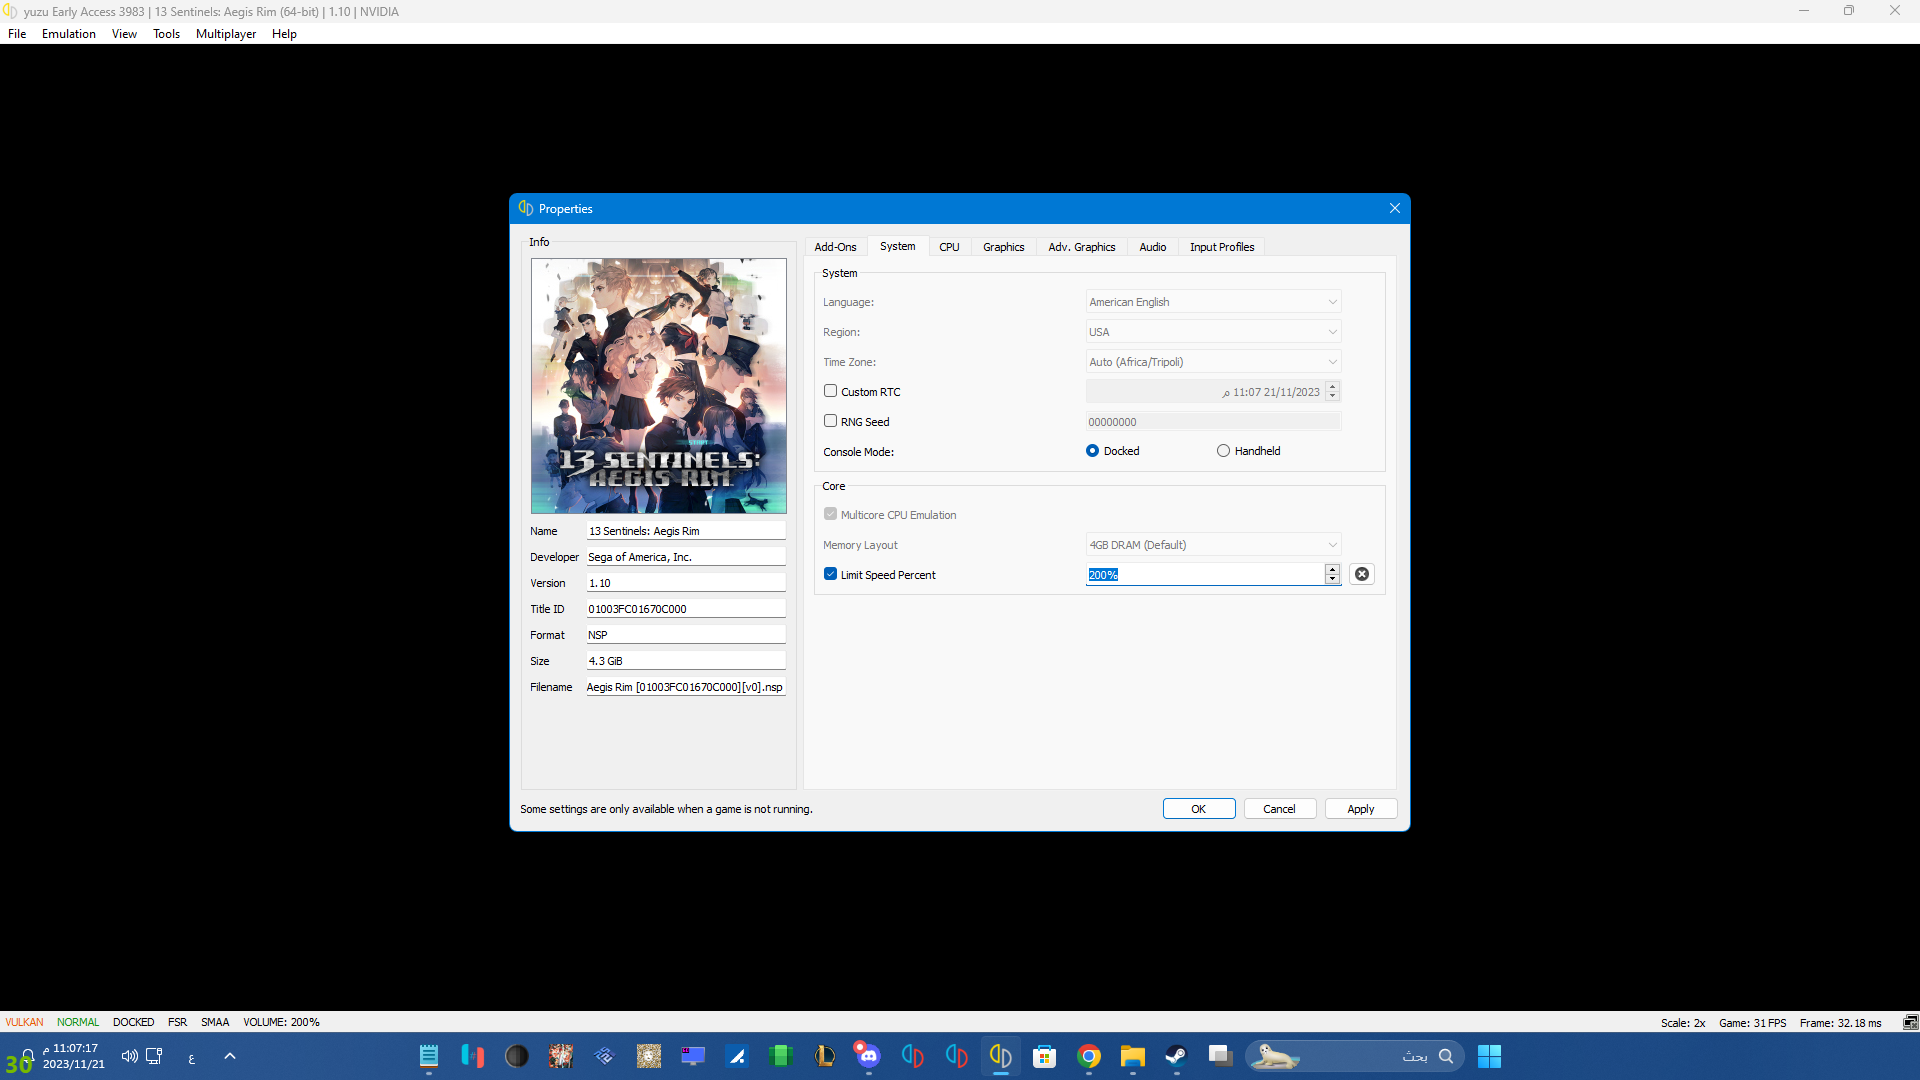Click the Windows taskbar search box
Viewport: 1920px width, 1080px height.
coord(1355,1056)
